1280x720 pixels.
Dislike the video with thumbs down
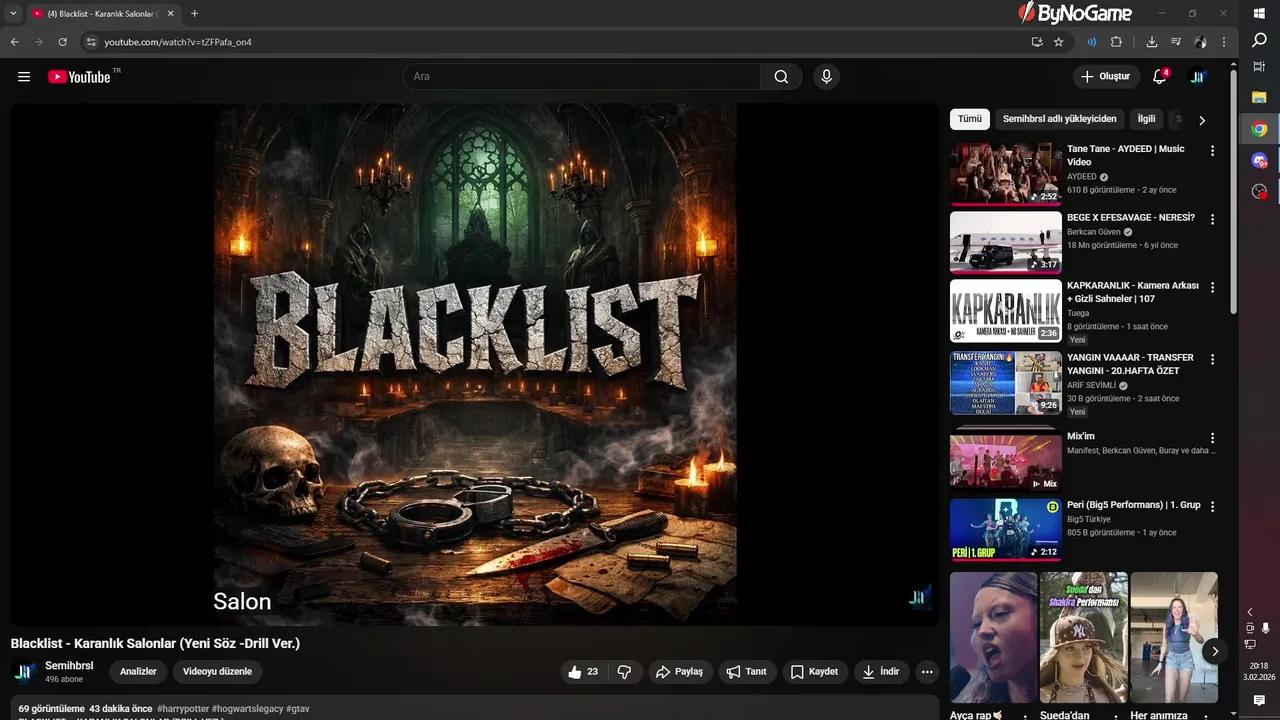[x=625, y=672]
